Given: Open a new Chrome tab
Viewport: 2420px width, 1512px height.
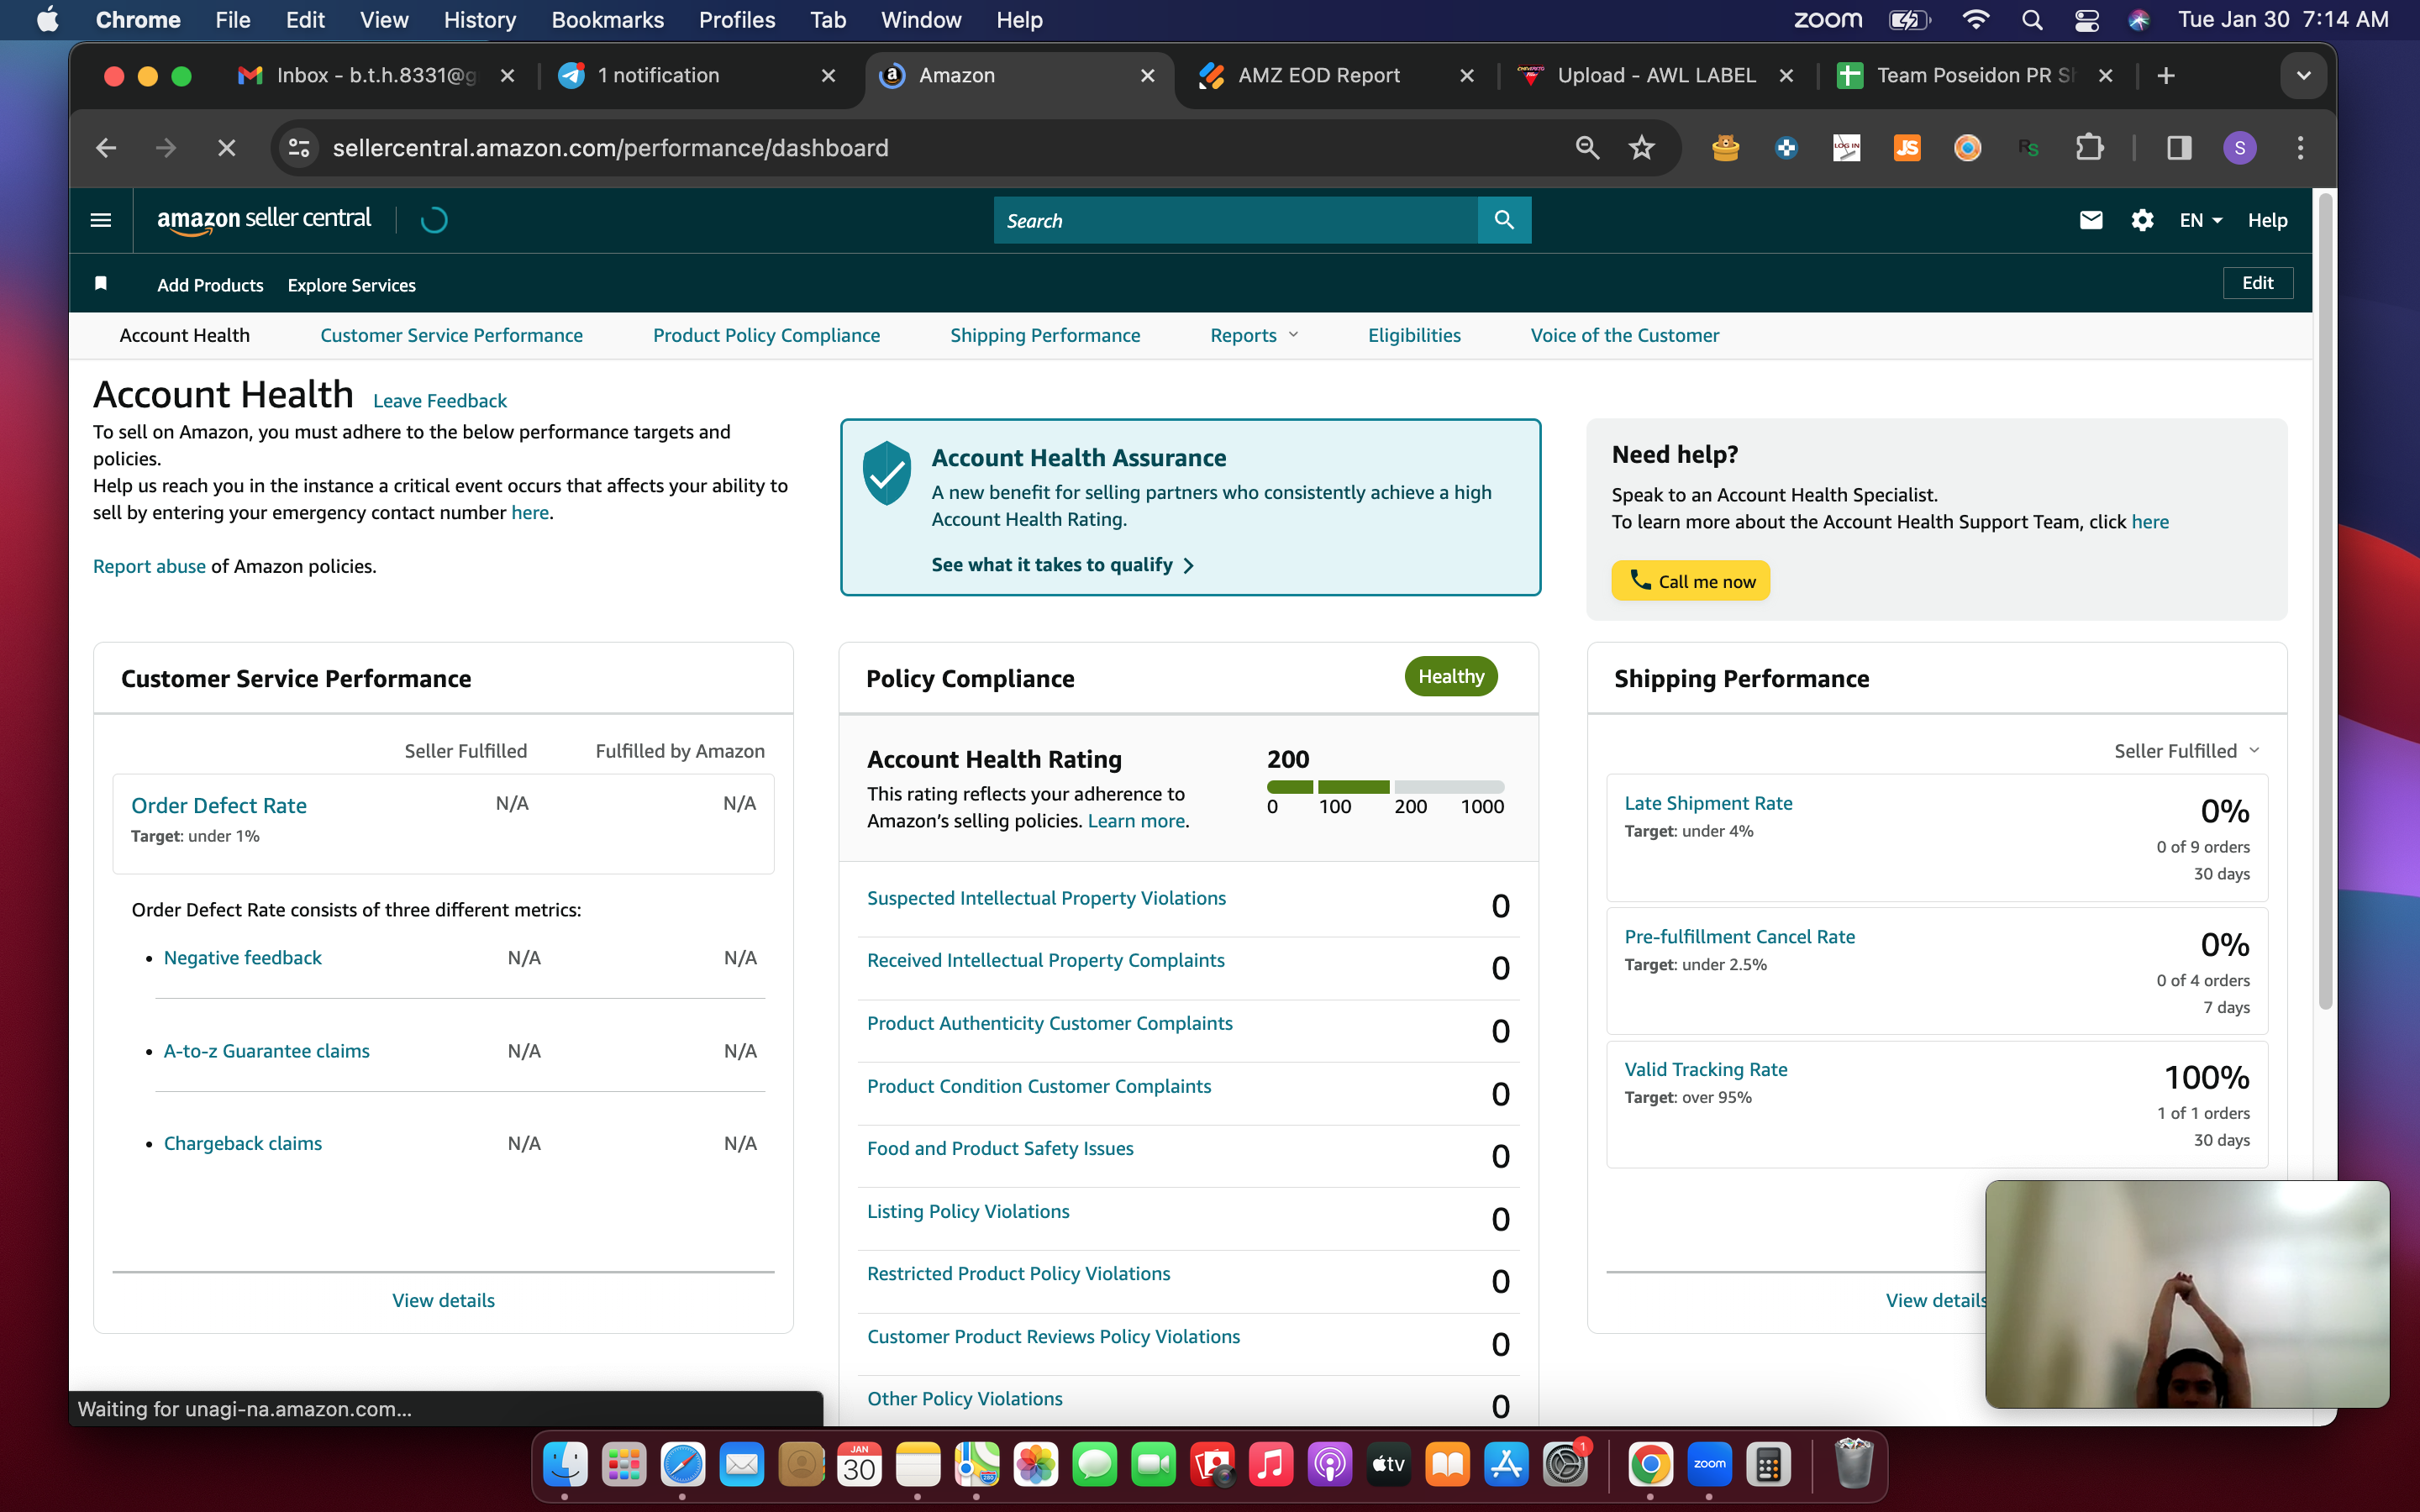Looking at the screenshot, I should coord(2166,76).
